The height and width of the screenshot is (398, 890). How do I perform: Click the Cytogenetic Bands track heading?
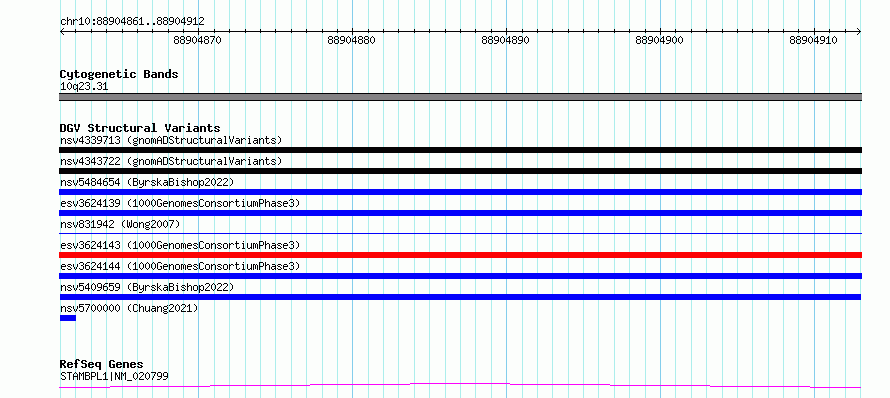119,74
